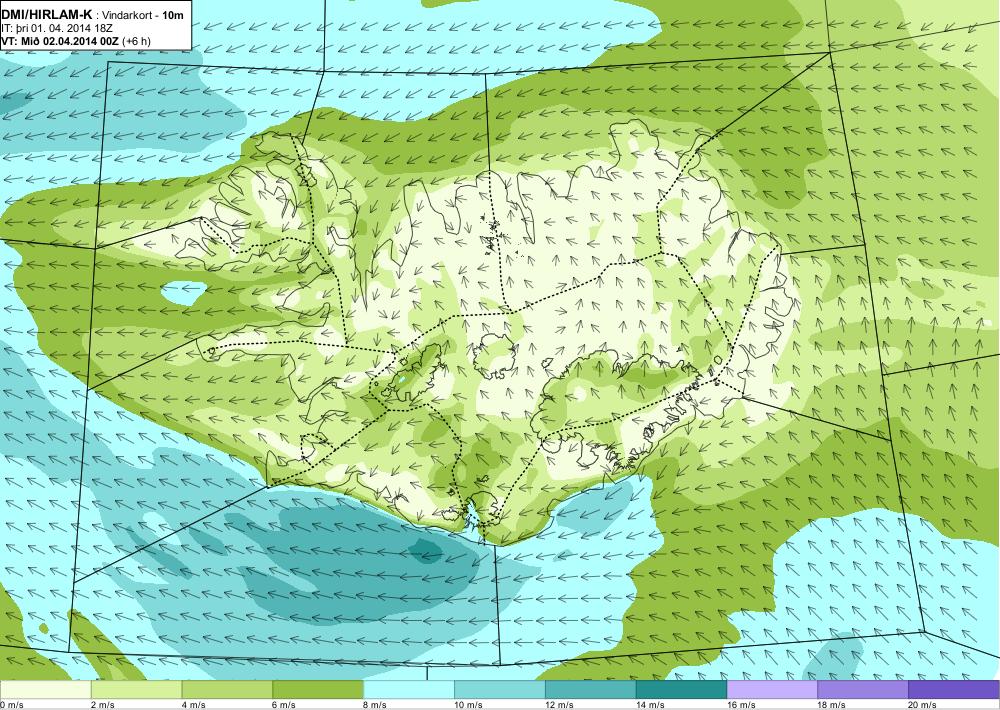The image size is (1000, 710).
Task: Click the light green 2–4 m/s legend swatch
Action: point(136,690)
